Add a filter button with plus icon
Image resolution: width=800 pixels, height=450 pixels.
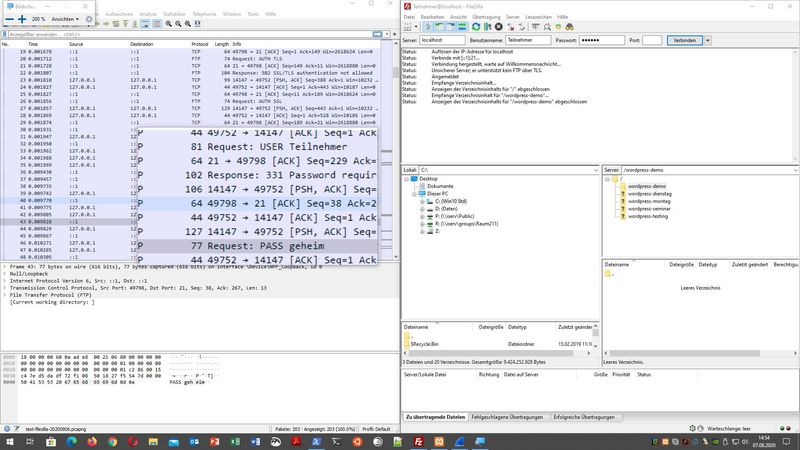click(x=394, y=34)
